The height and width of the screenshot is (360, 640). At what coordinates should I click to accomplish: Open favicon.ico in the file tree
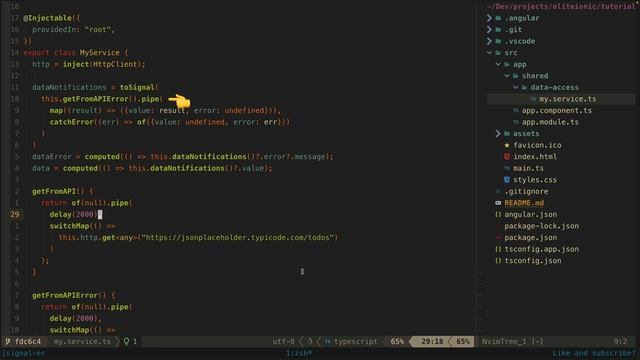pos(537,145)
